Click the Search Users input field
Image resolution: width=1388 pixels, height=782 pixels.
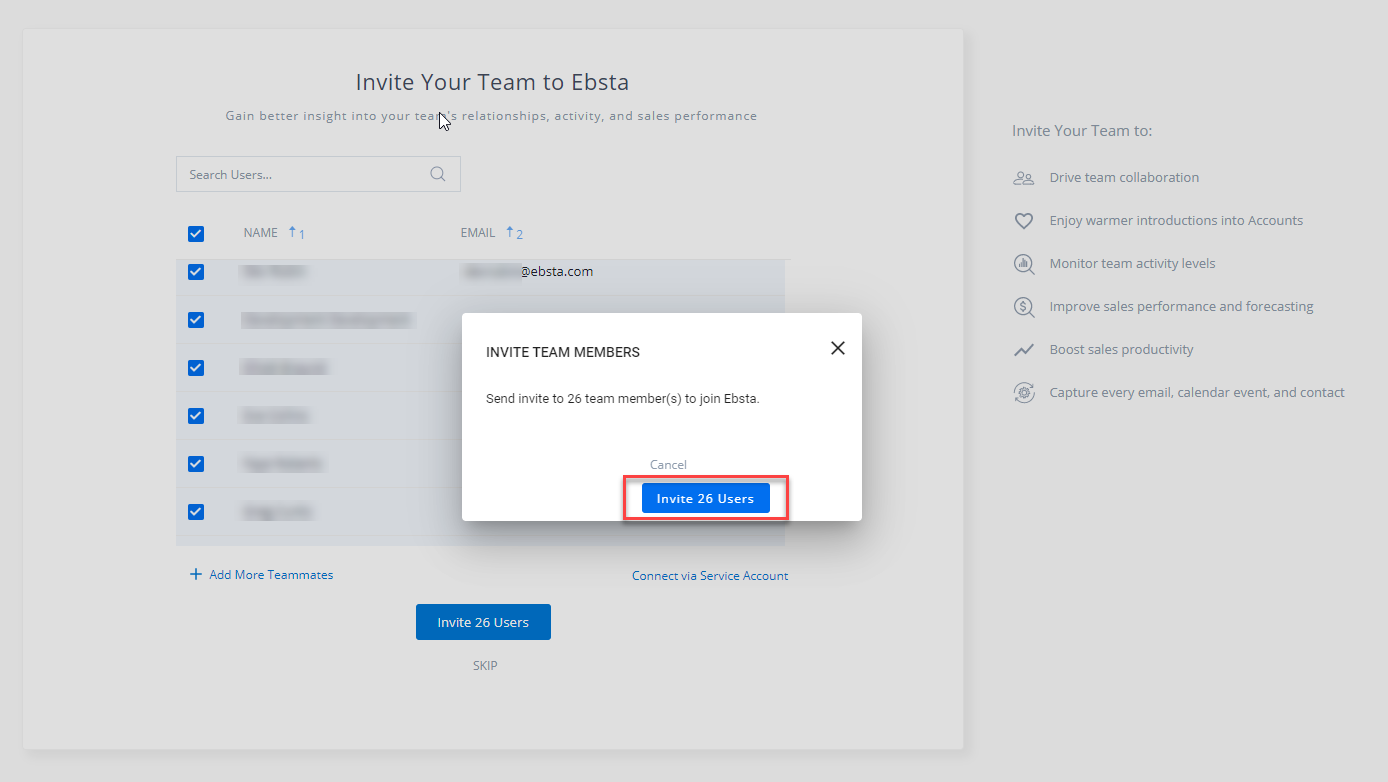tap(318, 174)
